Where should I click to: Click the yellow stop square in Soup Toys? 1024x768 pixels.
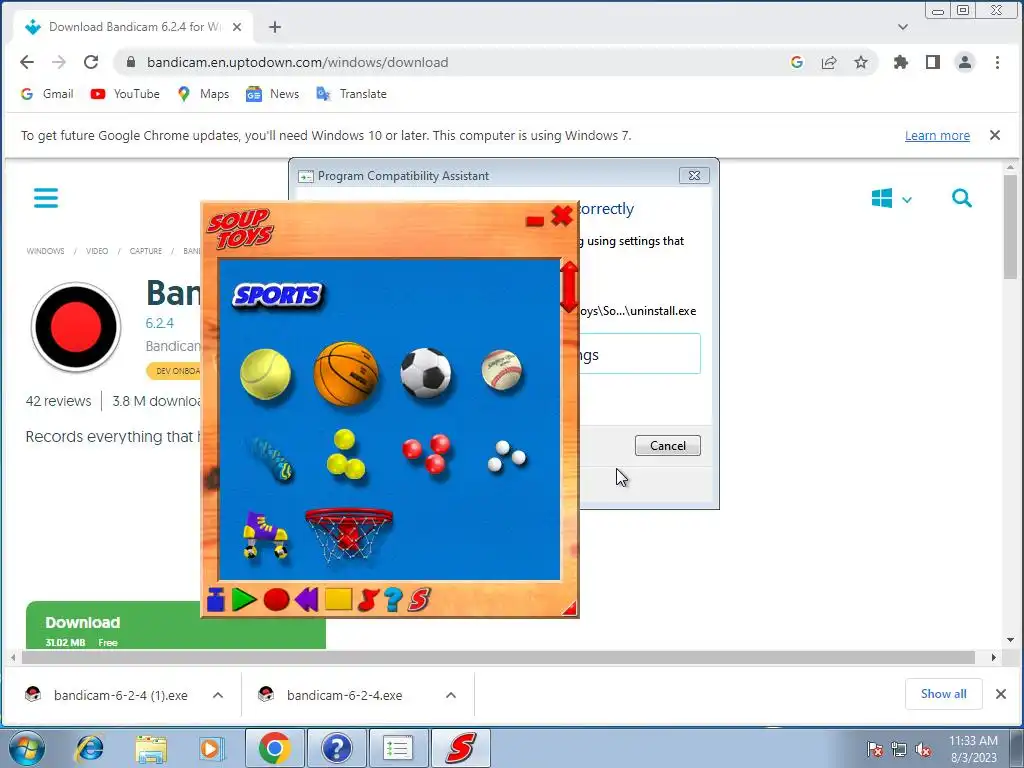tap(338, 600)
